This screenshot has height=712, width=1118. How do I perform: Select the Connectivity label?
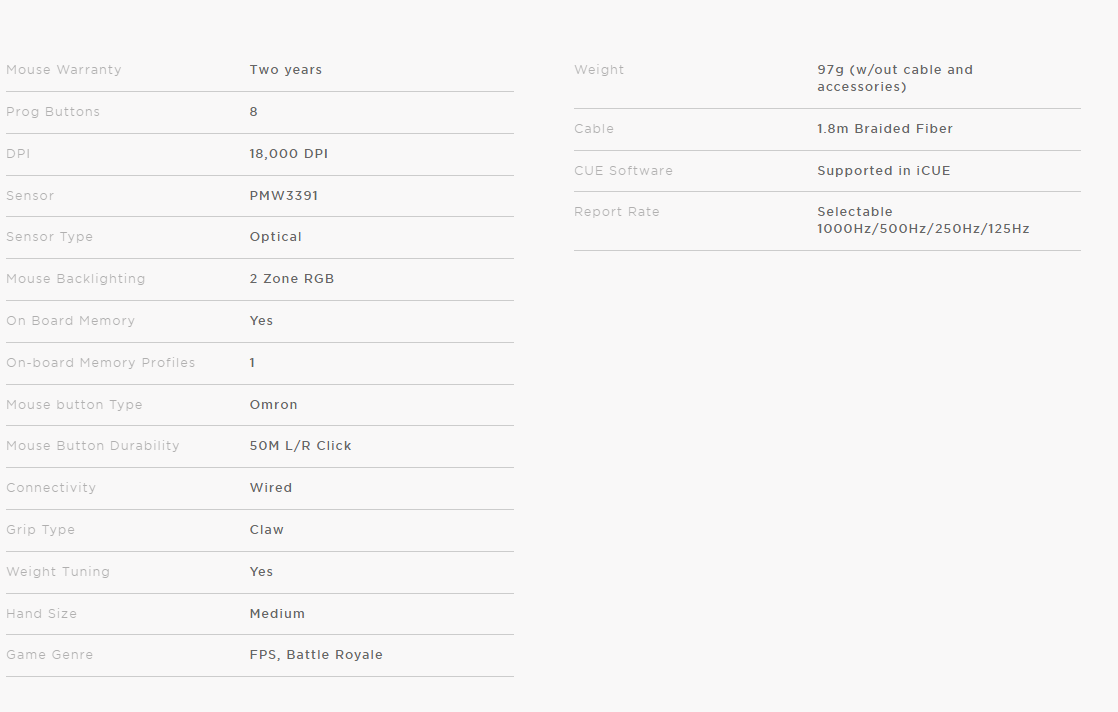tap(51, 488)
